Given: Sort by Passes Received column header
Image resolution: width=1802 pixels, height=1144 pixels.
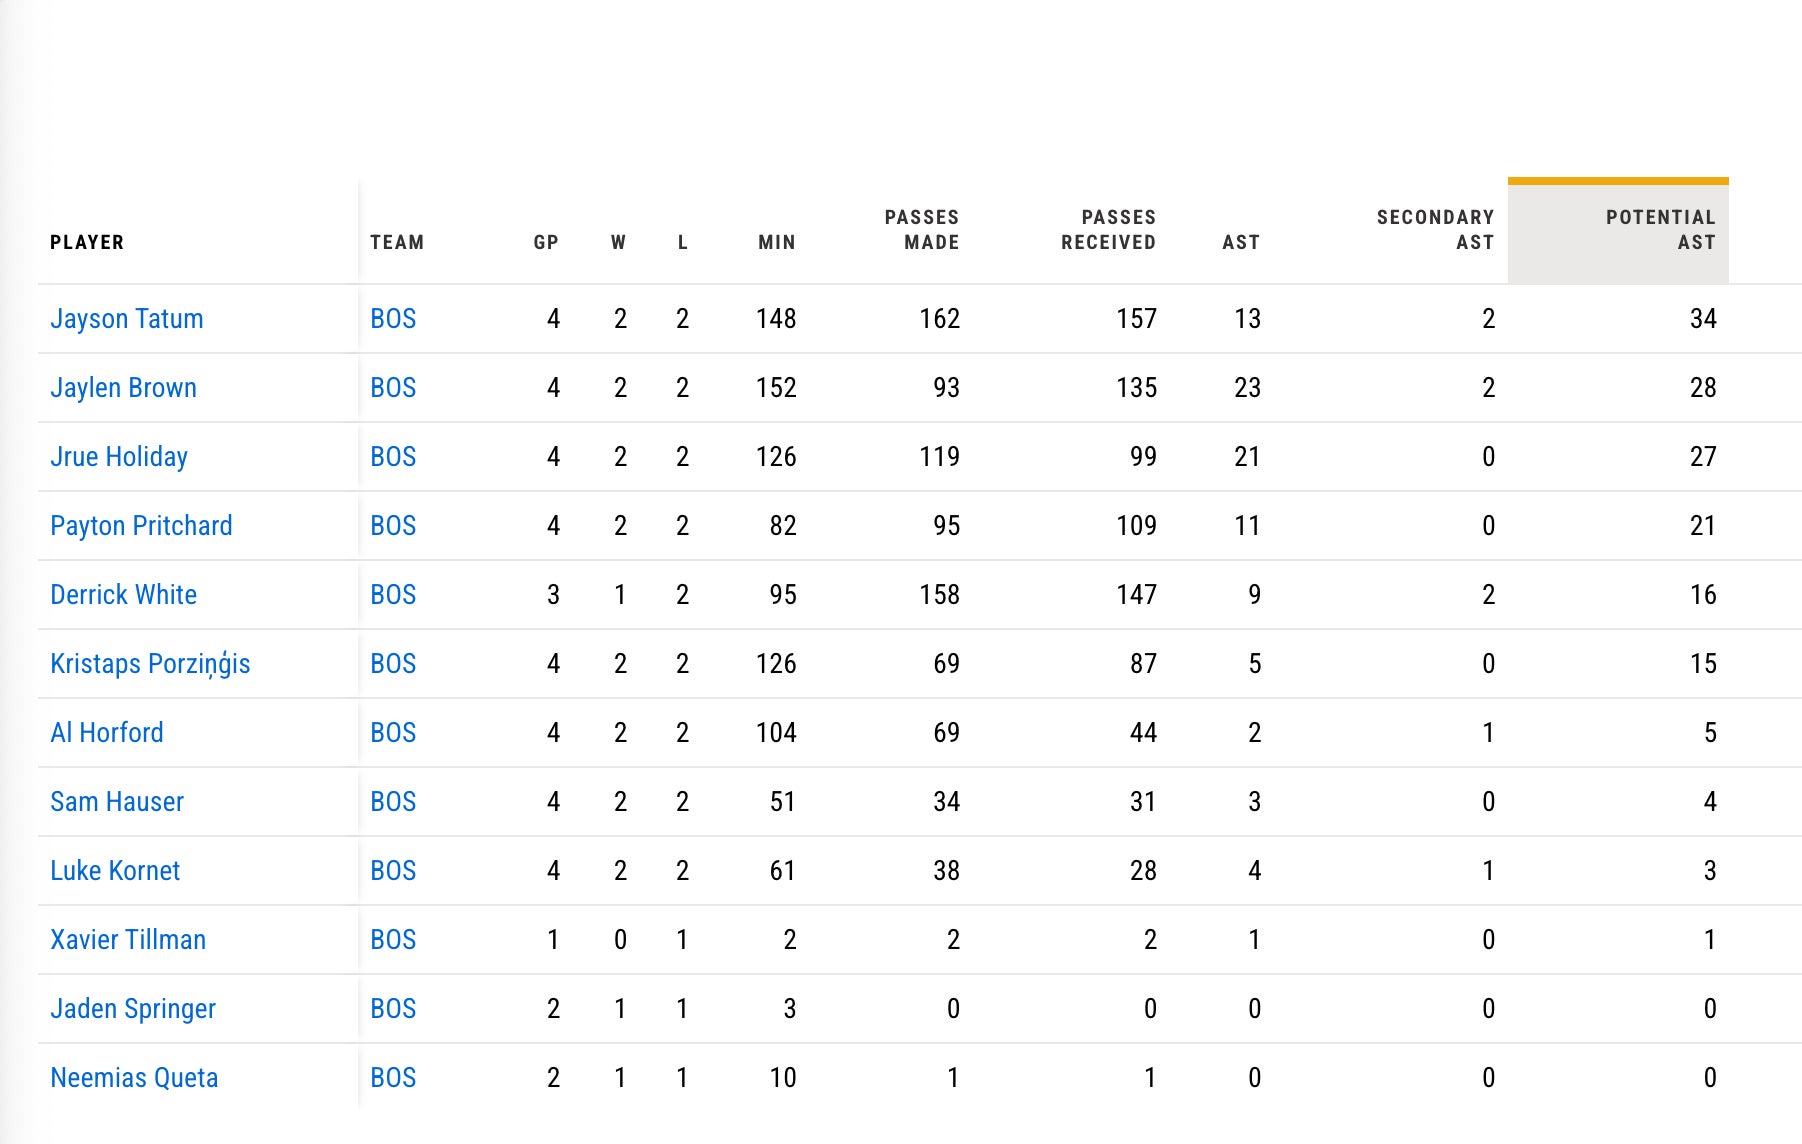Looking at the screenshot, I should 1108,230.
